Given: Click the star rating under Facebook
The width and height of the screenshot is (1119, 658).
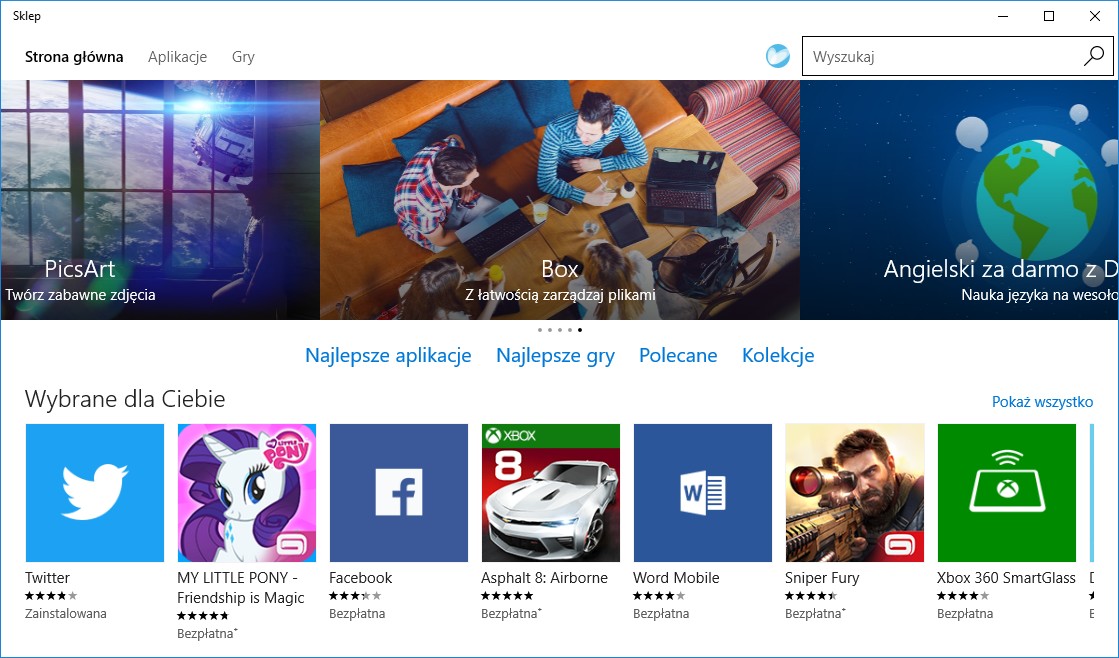Looking at the screenshot, I should 355,596.
